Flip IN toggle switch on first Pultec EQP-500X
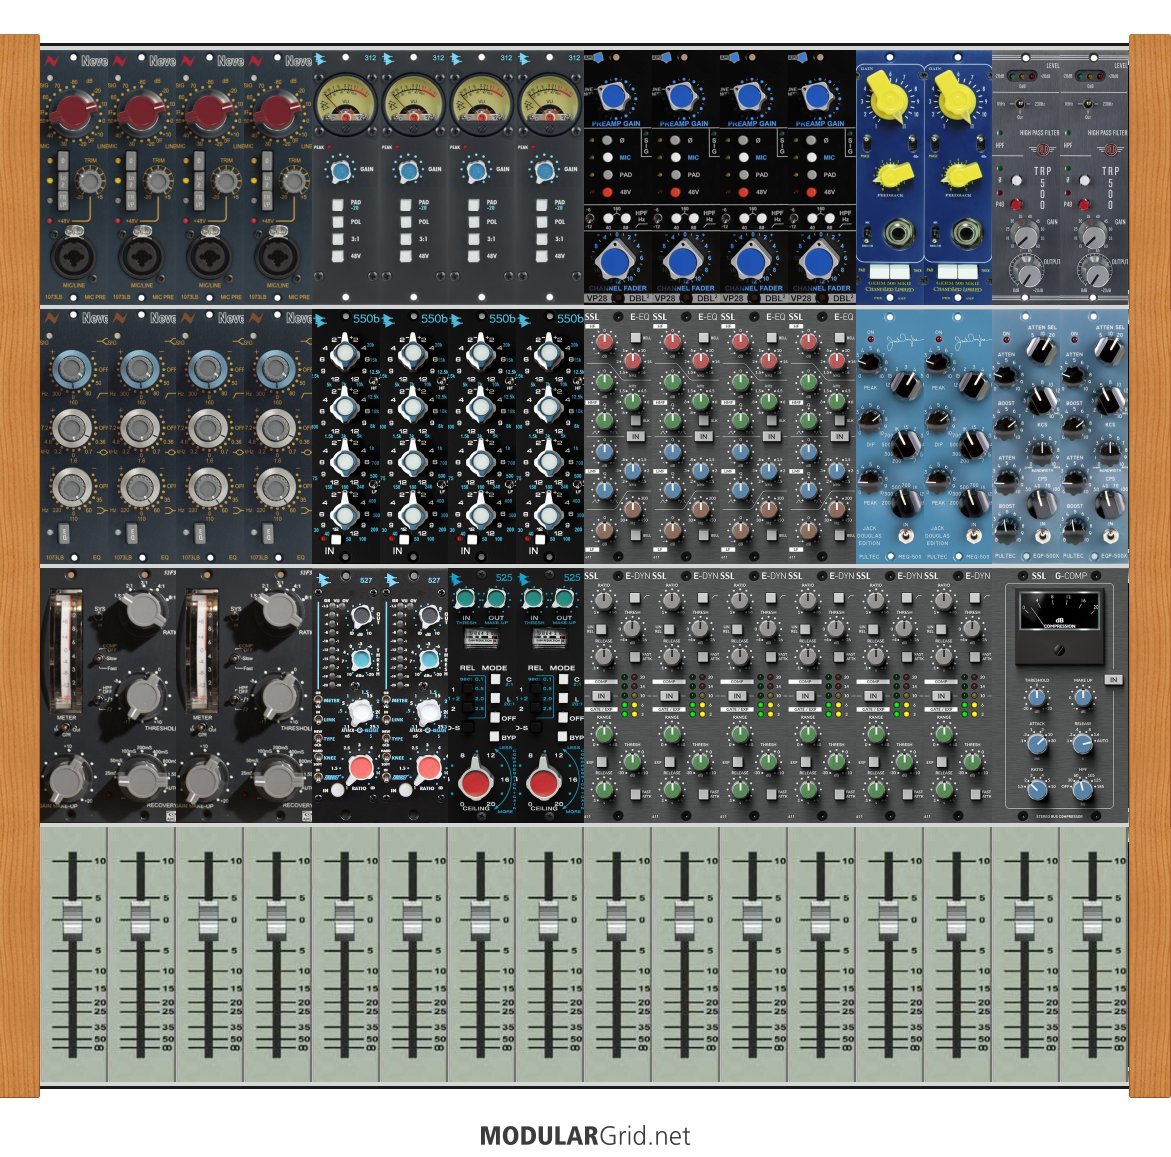The width and height of the screenshot is (1171, 1157). coord(1043,535)
